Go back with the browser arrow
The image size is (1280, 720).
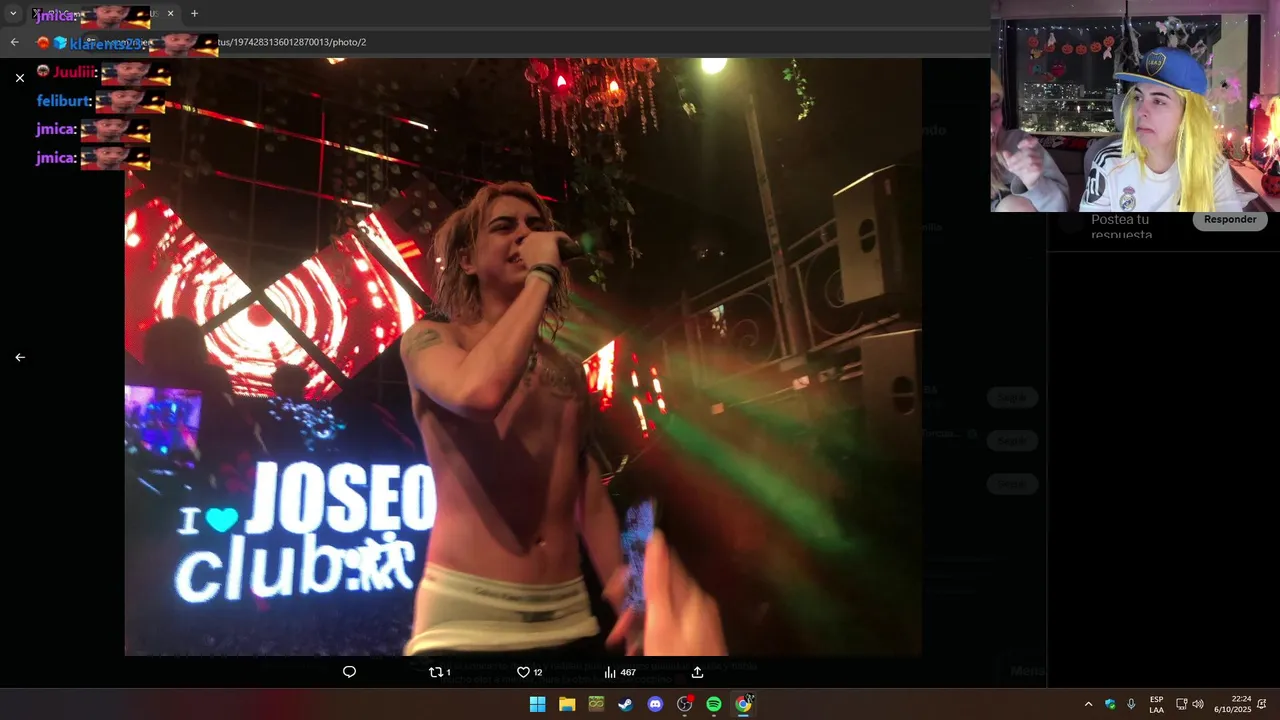pos(14,42)
